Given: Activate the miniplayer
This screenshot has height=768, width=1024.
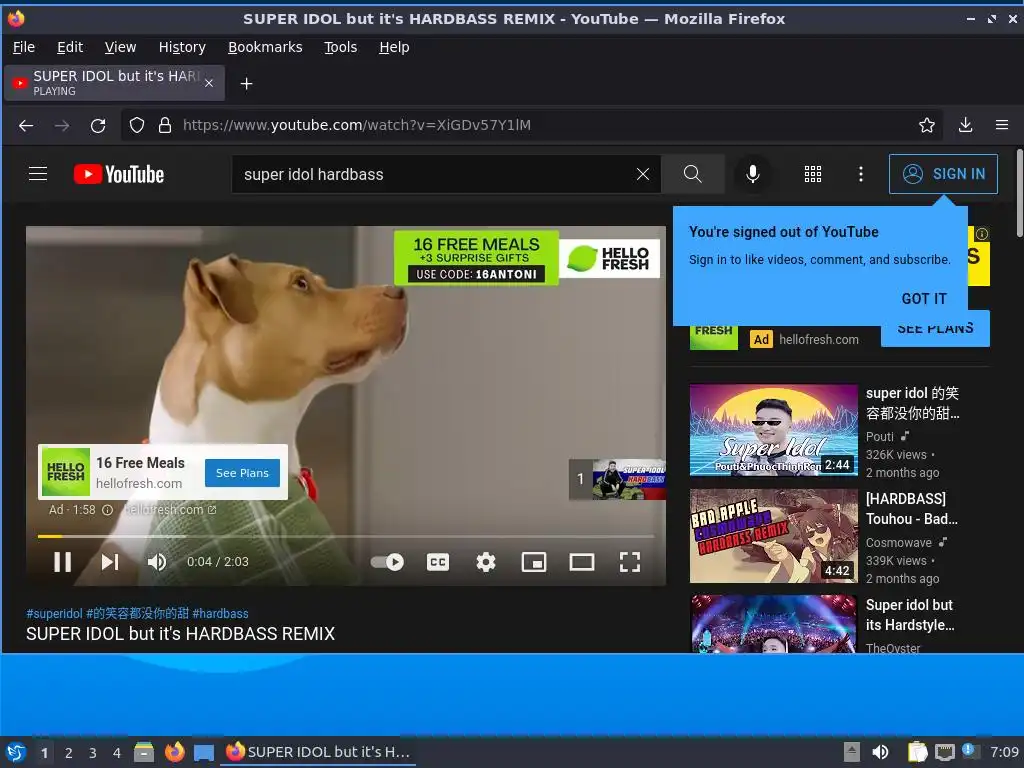Looking at the screenshot, I should pyautogui.click(x=534, y=562).
